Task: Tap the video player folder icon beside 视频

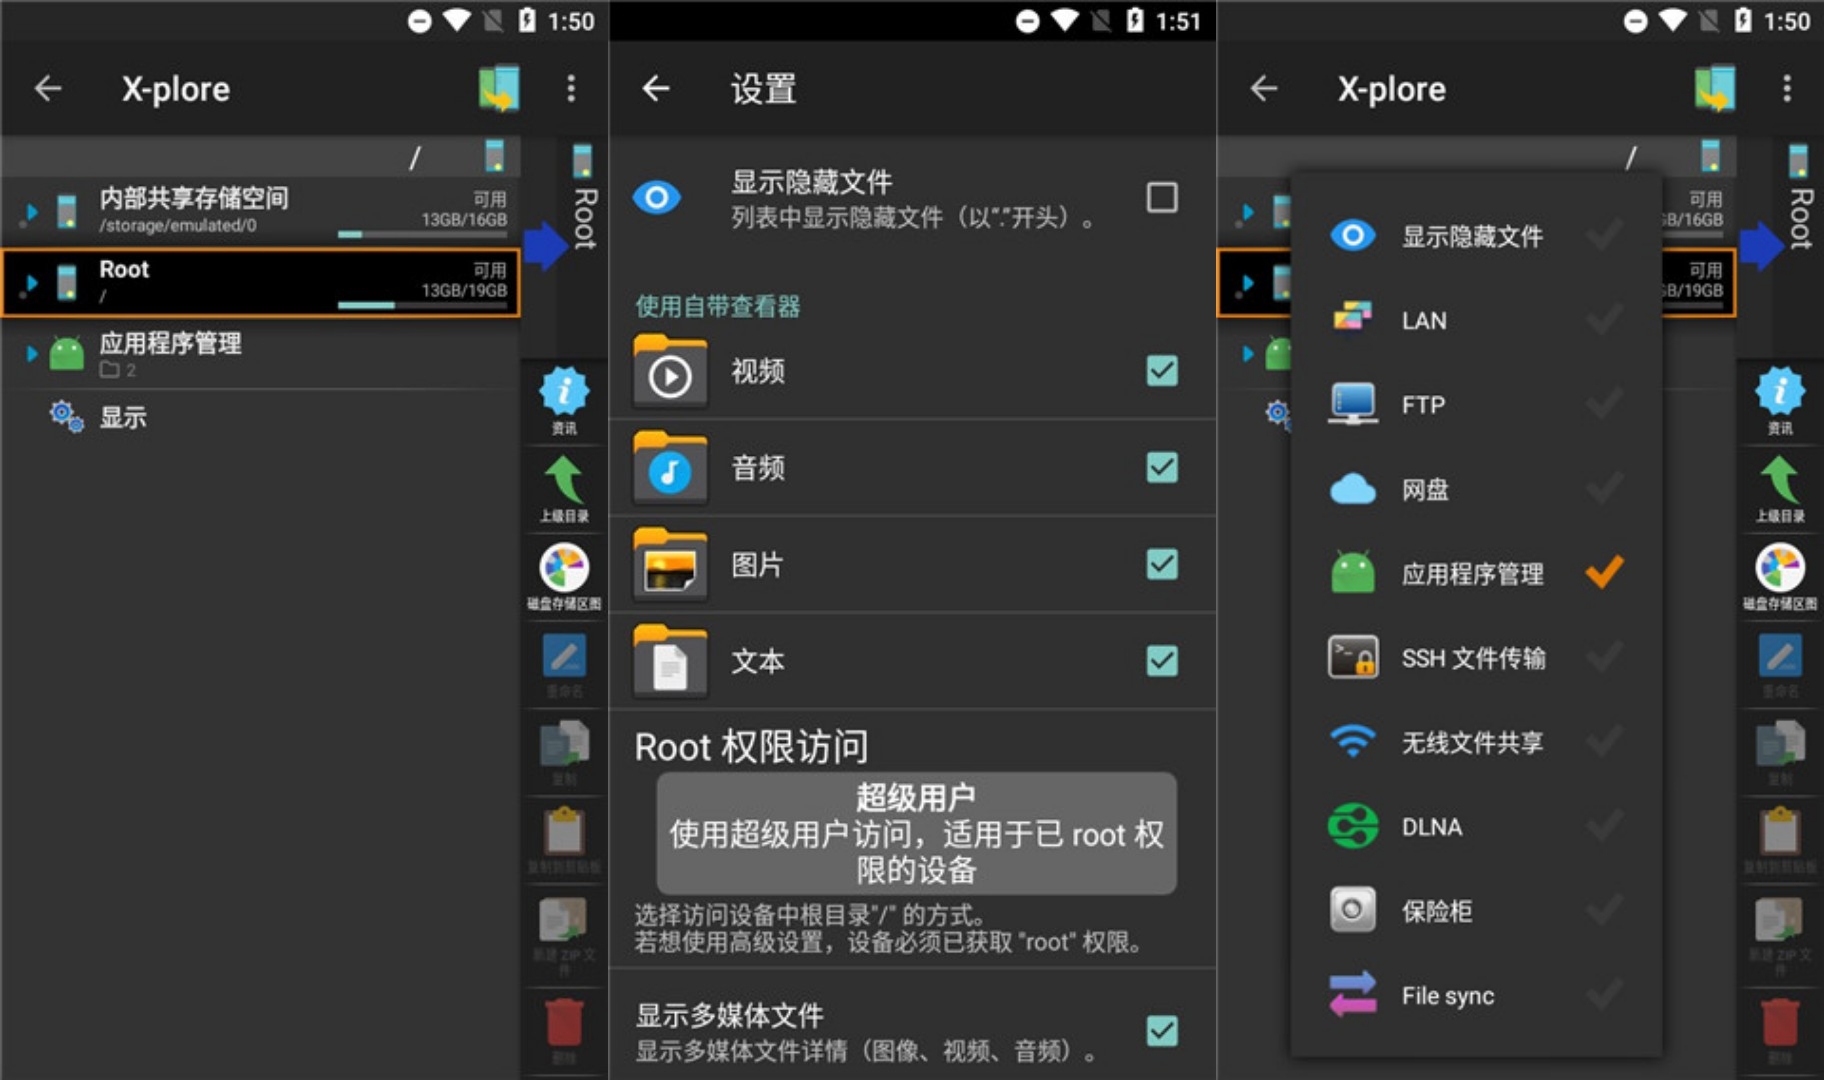Action: (670, 372)
